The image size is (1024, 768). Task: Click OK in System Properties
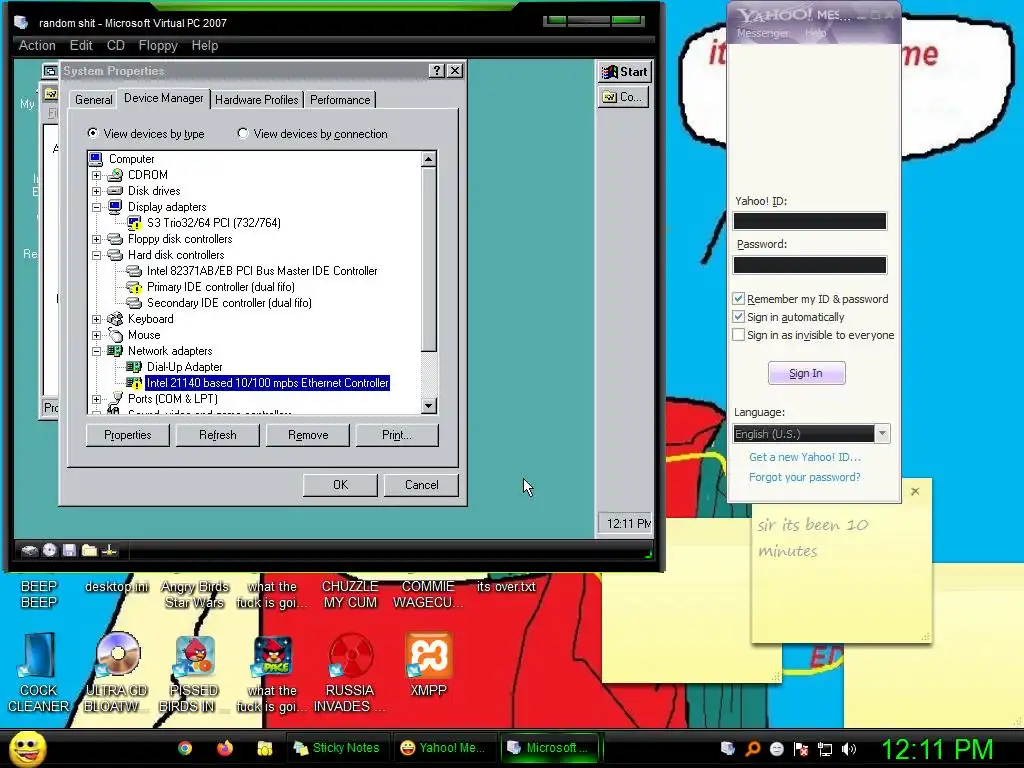(340, 485)
